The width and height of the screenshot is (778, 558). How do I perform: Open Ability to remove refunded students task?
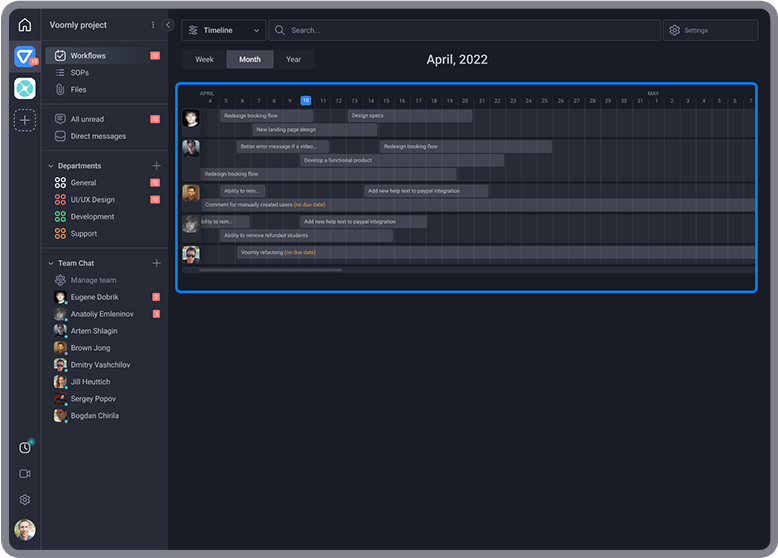[x=307, y=235]
